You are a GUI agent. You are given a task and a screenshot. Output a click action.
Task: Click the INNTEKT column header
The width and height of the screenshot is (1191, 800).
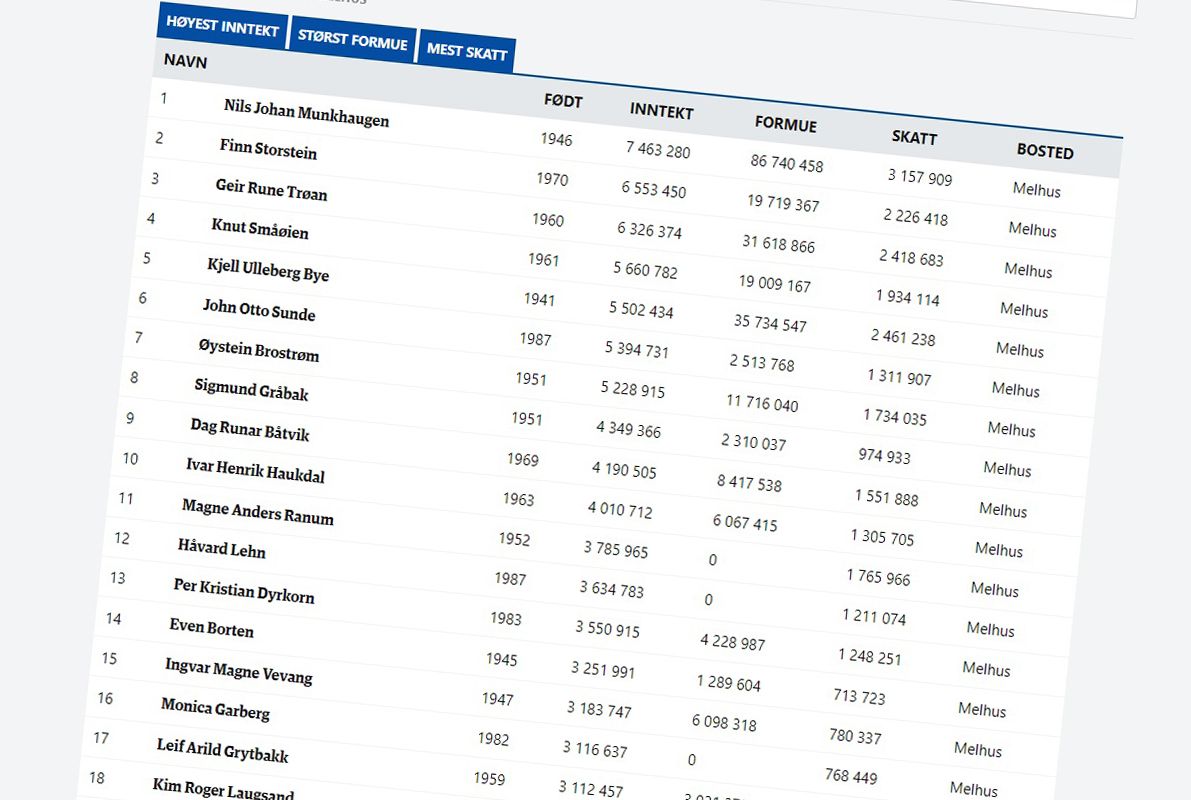[661, 112]
